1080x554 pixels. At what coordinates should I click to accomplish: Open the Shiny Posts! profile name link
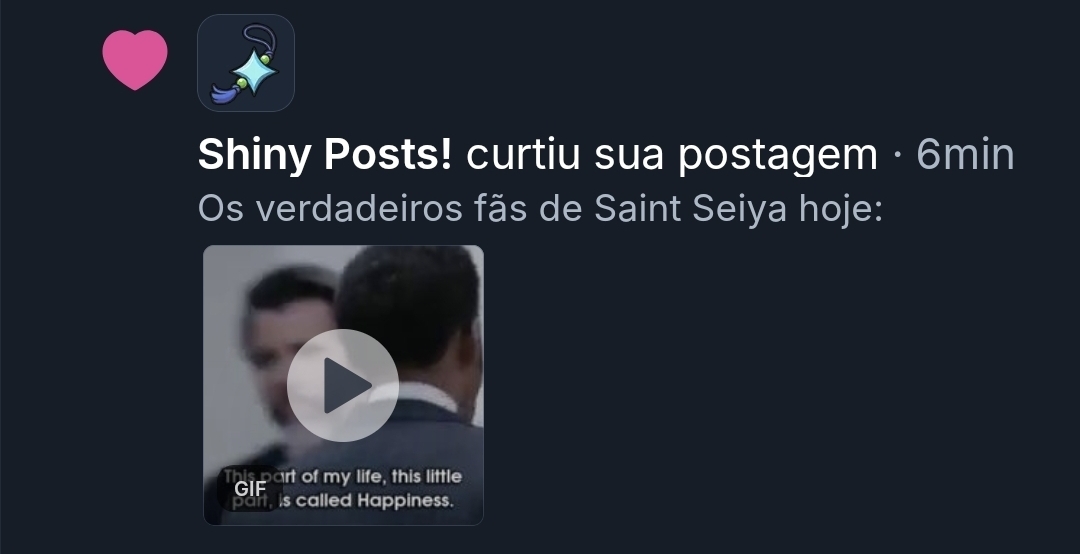[x=325, y=154]
